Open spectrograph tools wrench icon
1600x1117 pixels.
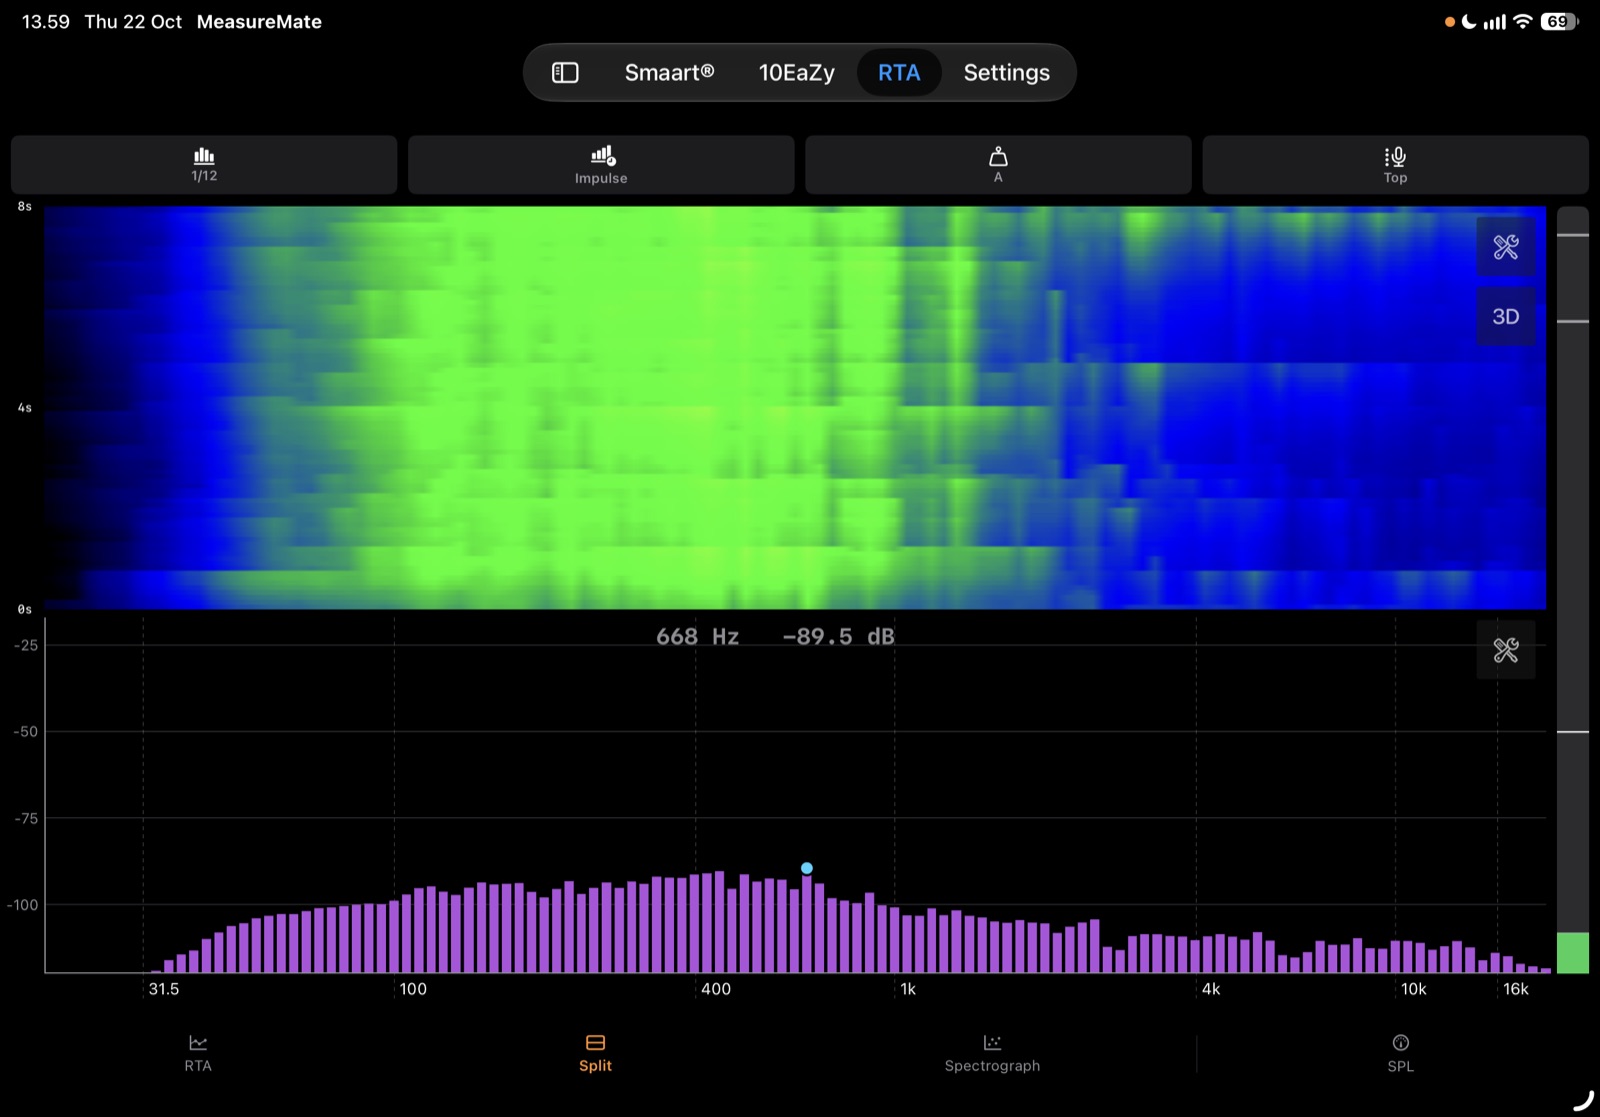(1506, 246)
